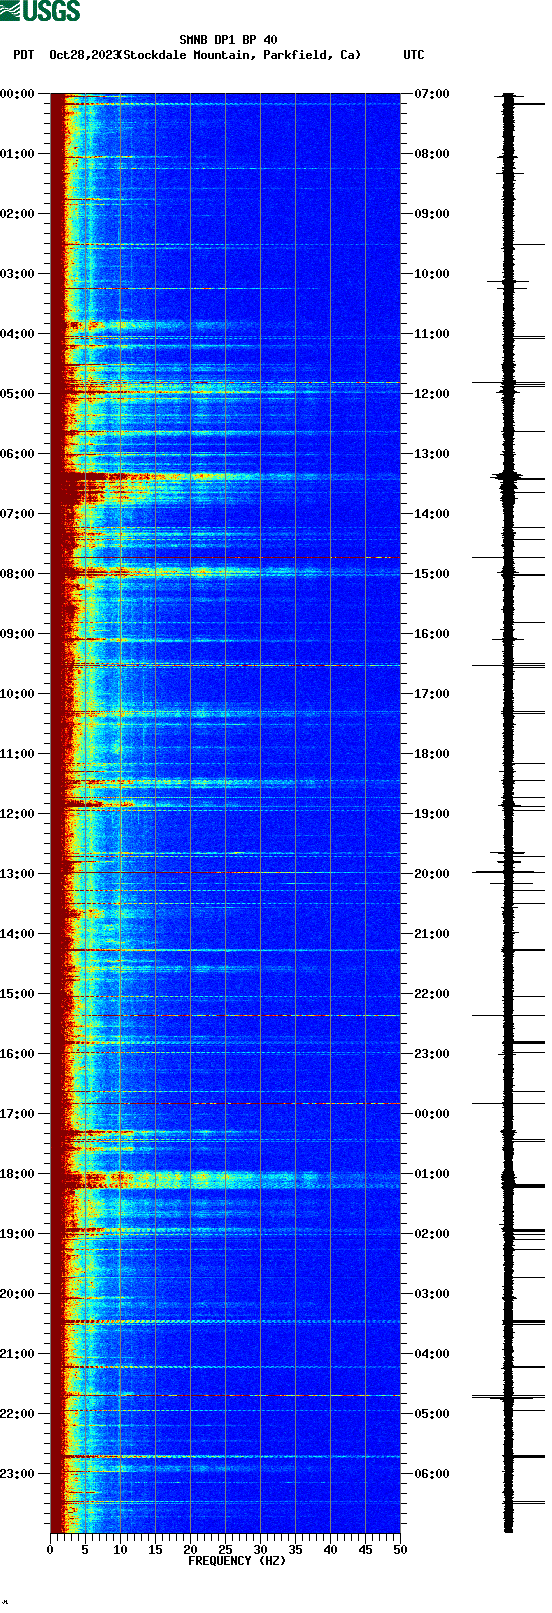Image resolution: width=552 pixels, height=1613 pixels.
Task: Click the 10:00 PDT time label
Action: 17,694
